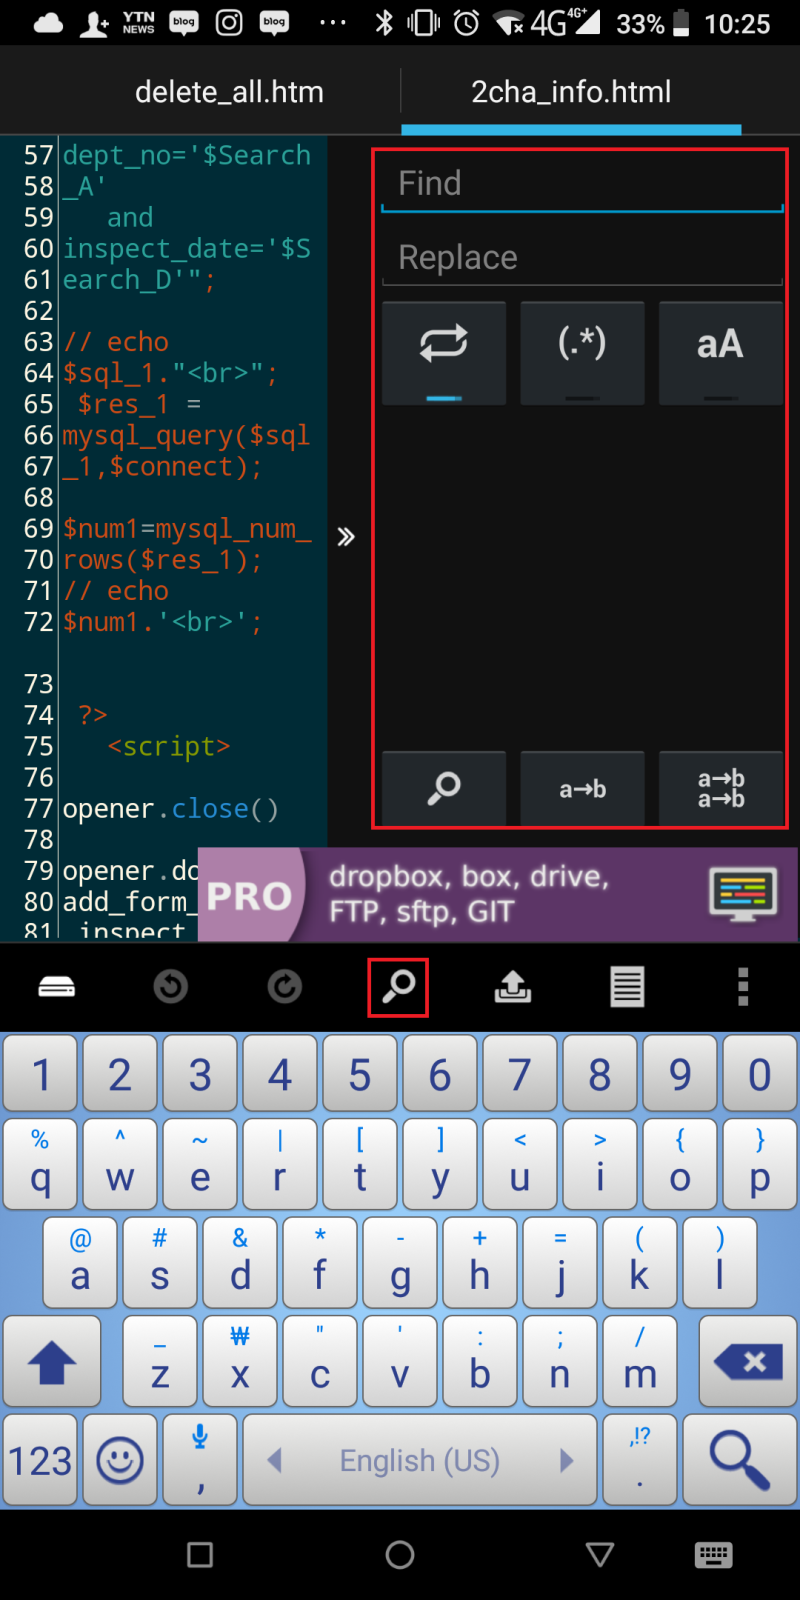This screenshot has height=1600, width=800.
Task: Redo the last edit
Action: [285, 987]
